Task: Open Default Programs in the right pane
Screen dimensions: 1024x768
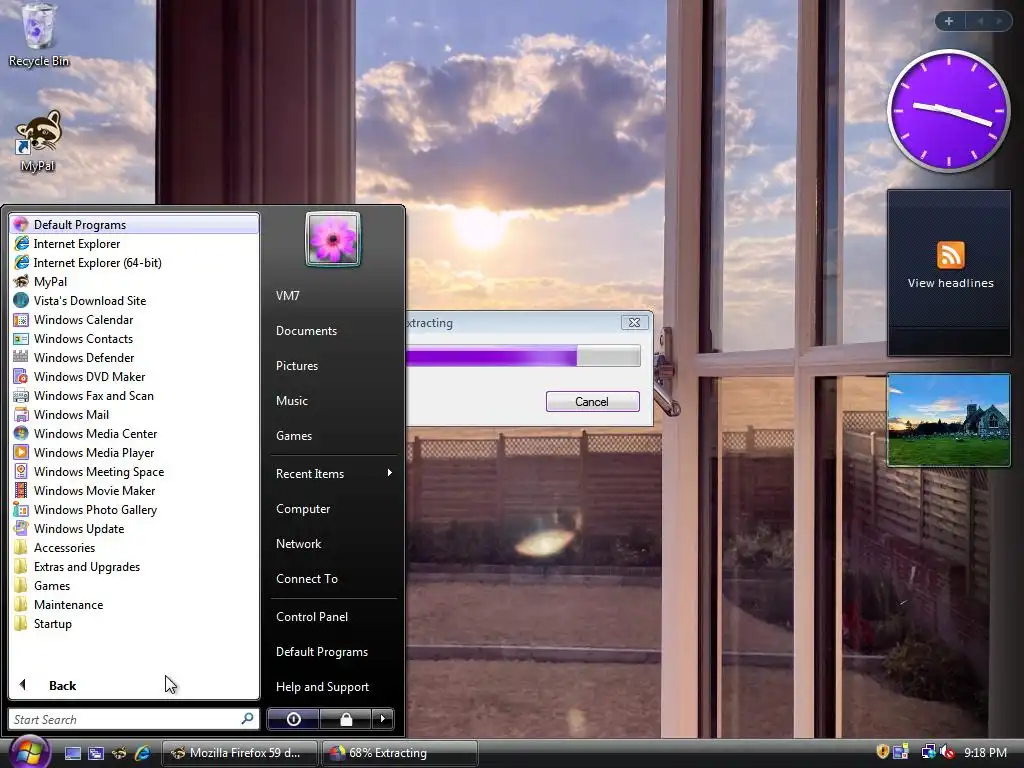Action: click(333, 652)
